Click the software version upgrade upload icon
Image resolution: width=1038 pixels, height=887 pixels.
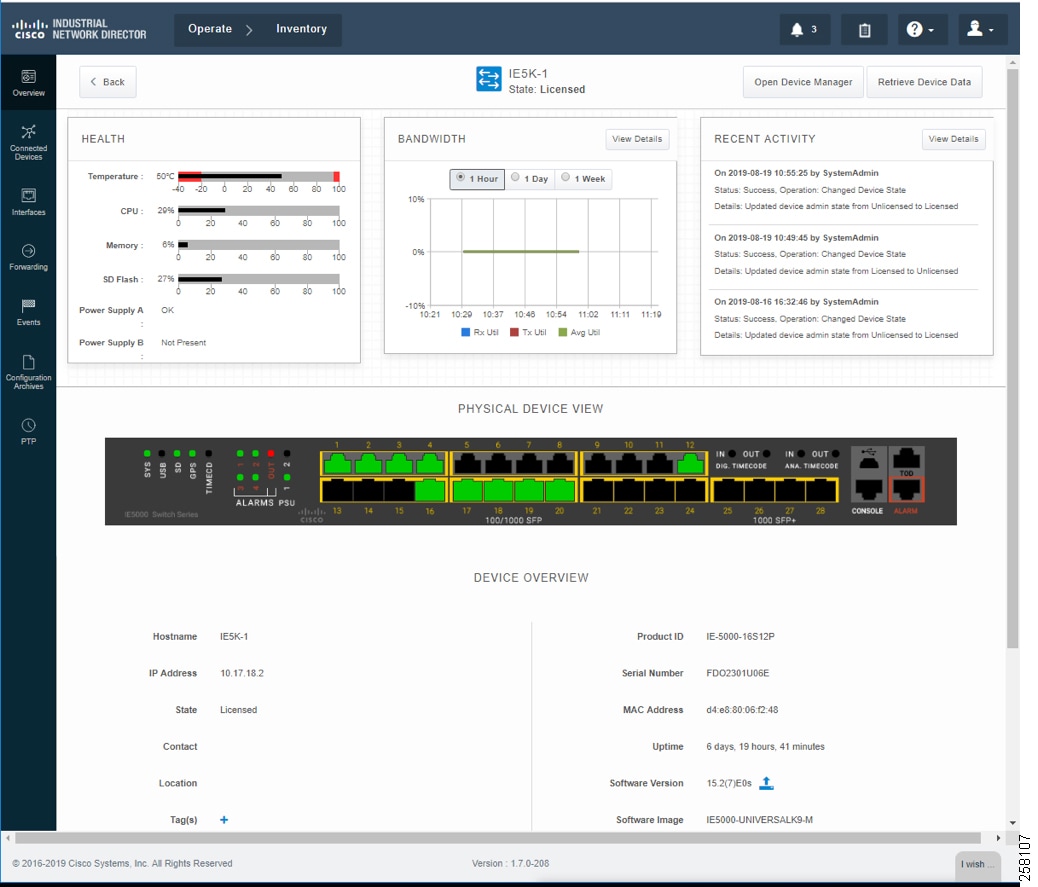pos(766,783)
